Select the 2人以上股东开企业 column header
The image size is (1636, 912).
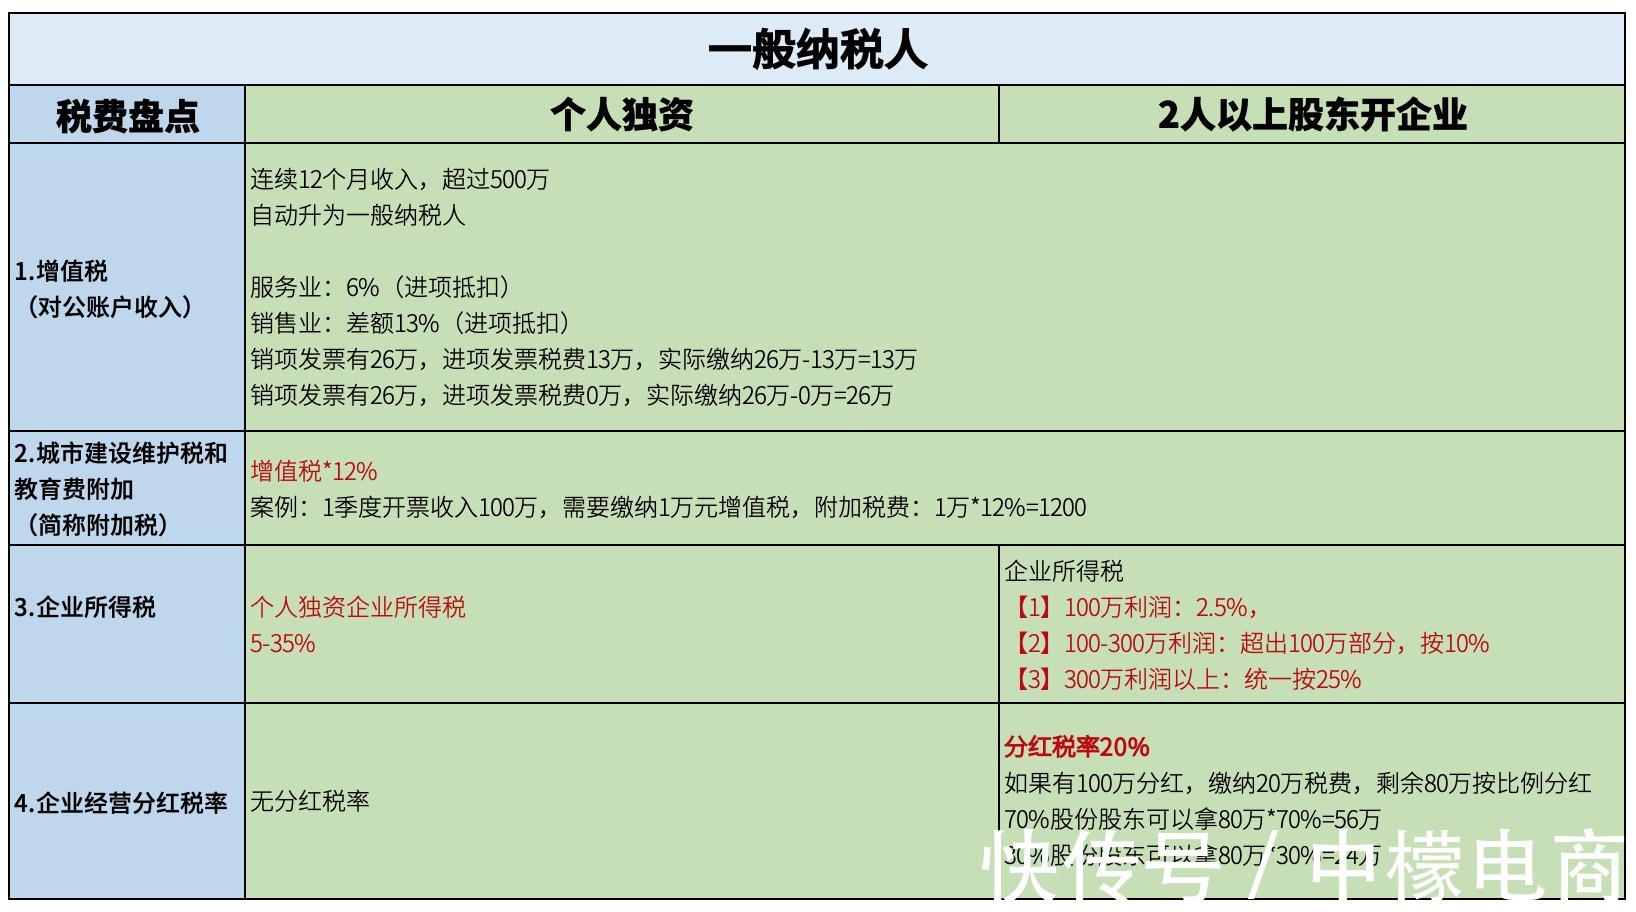[1312, 115]
